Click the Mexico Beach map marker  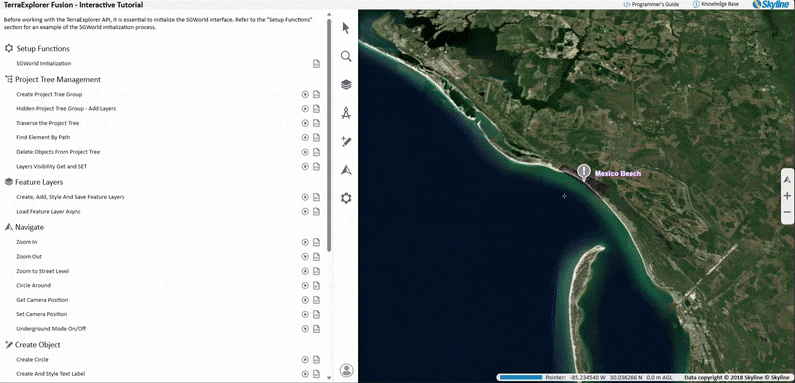click(584, 172)
